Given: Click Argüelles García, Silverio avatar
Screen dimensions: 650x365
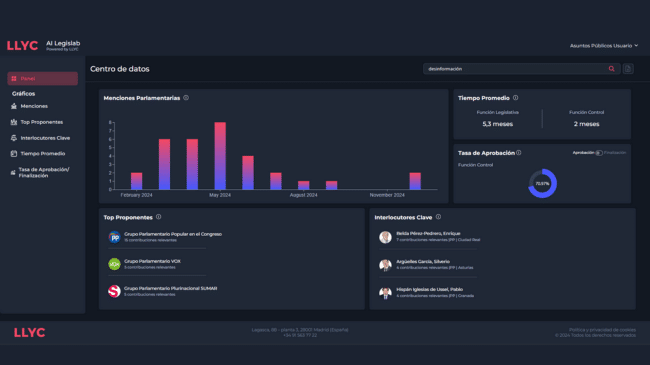Looking at the screenshot, I should [385, 265].
